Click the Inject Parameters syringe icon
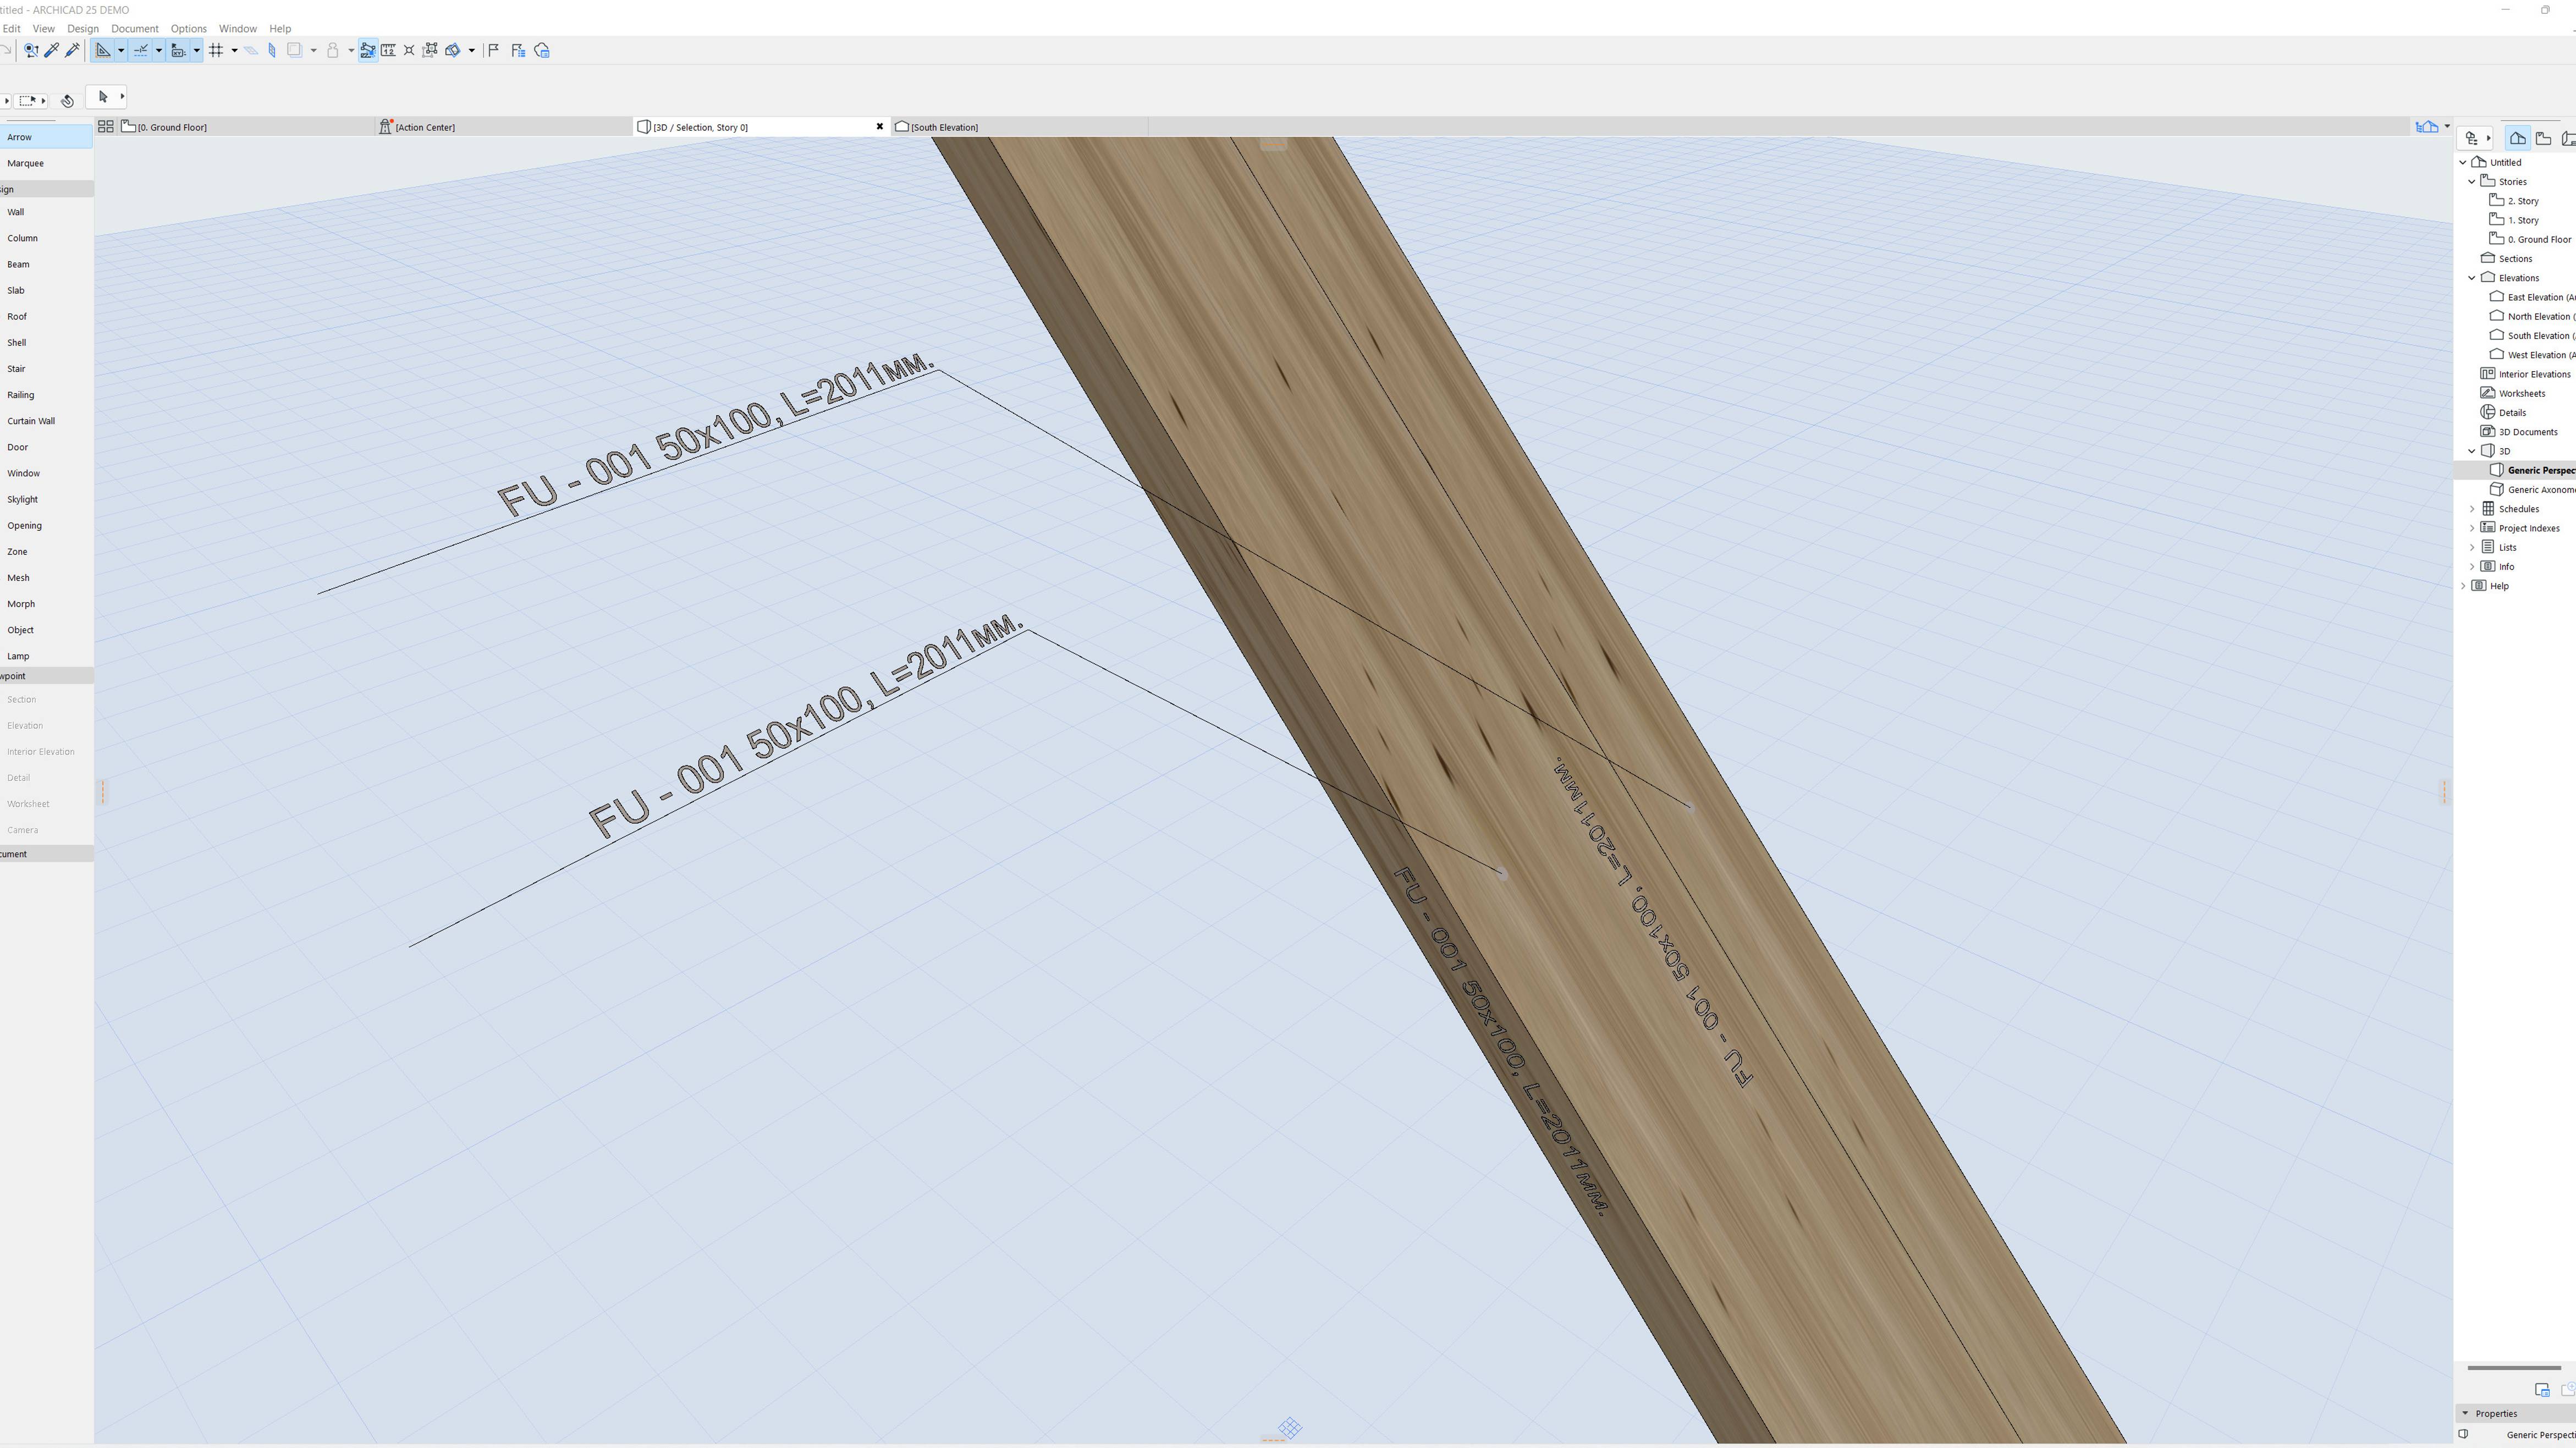The image size is (2576, 1448). click(x=72, y=50)
